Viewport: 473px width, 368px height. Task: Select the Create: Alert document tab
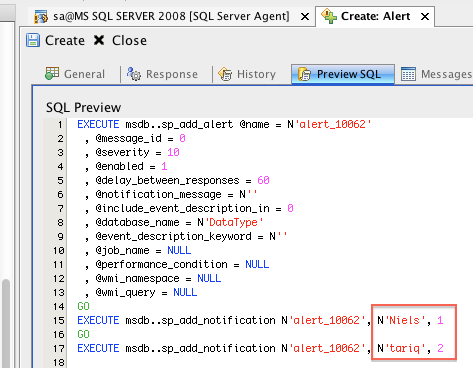pos(375,16)
